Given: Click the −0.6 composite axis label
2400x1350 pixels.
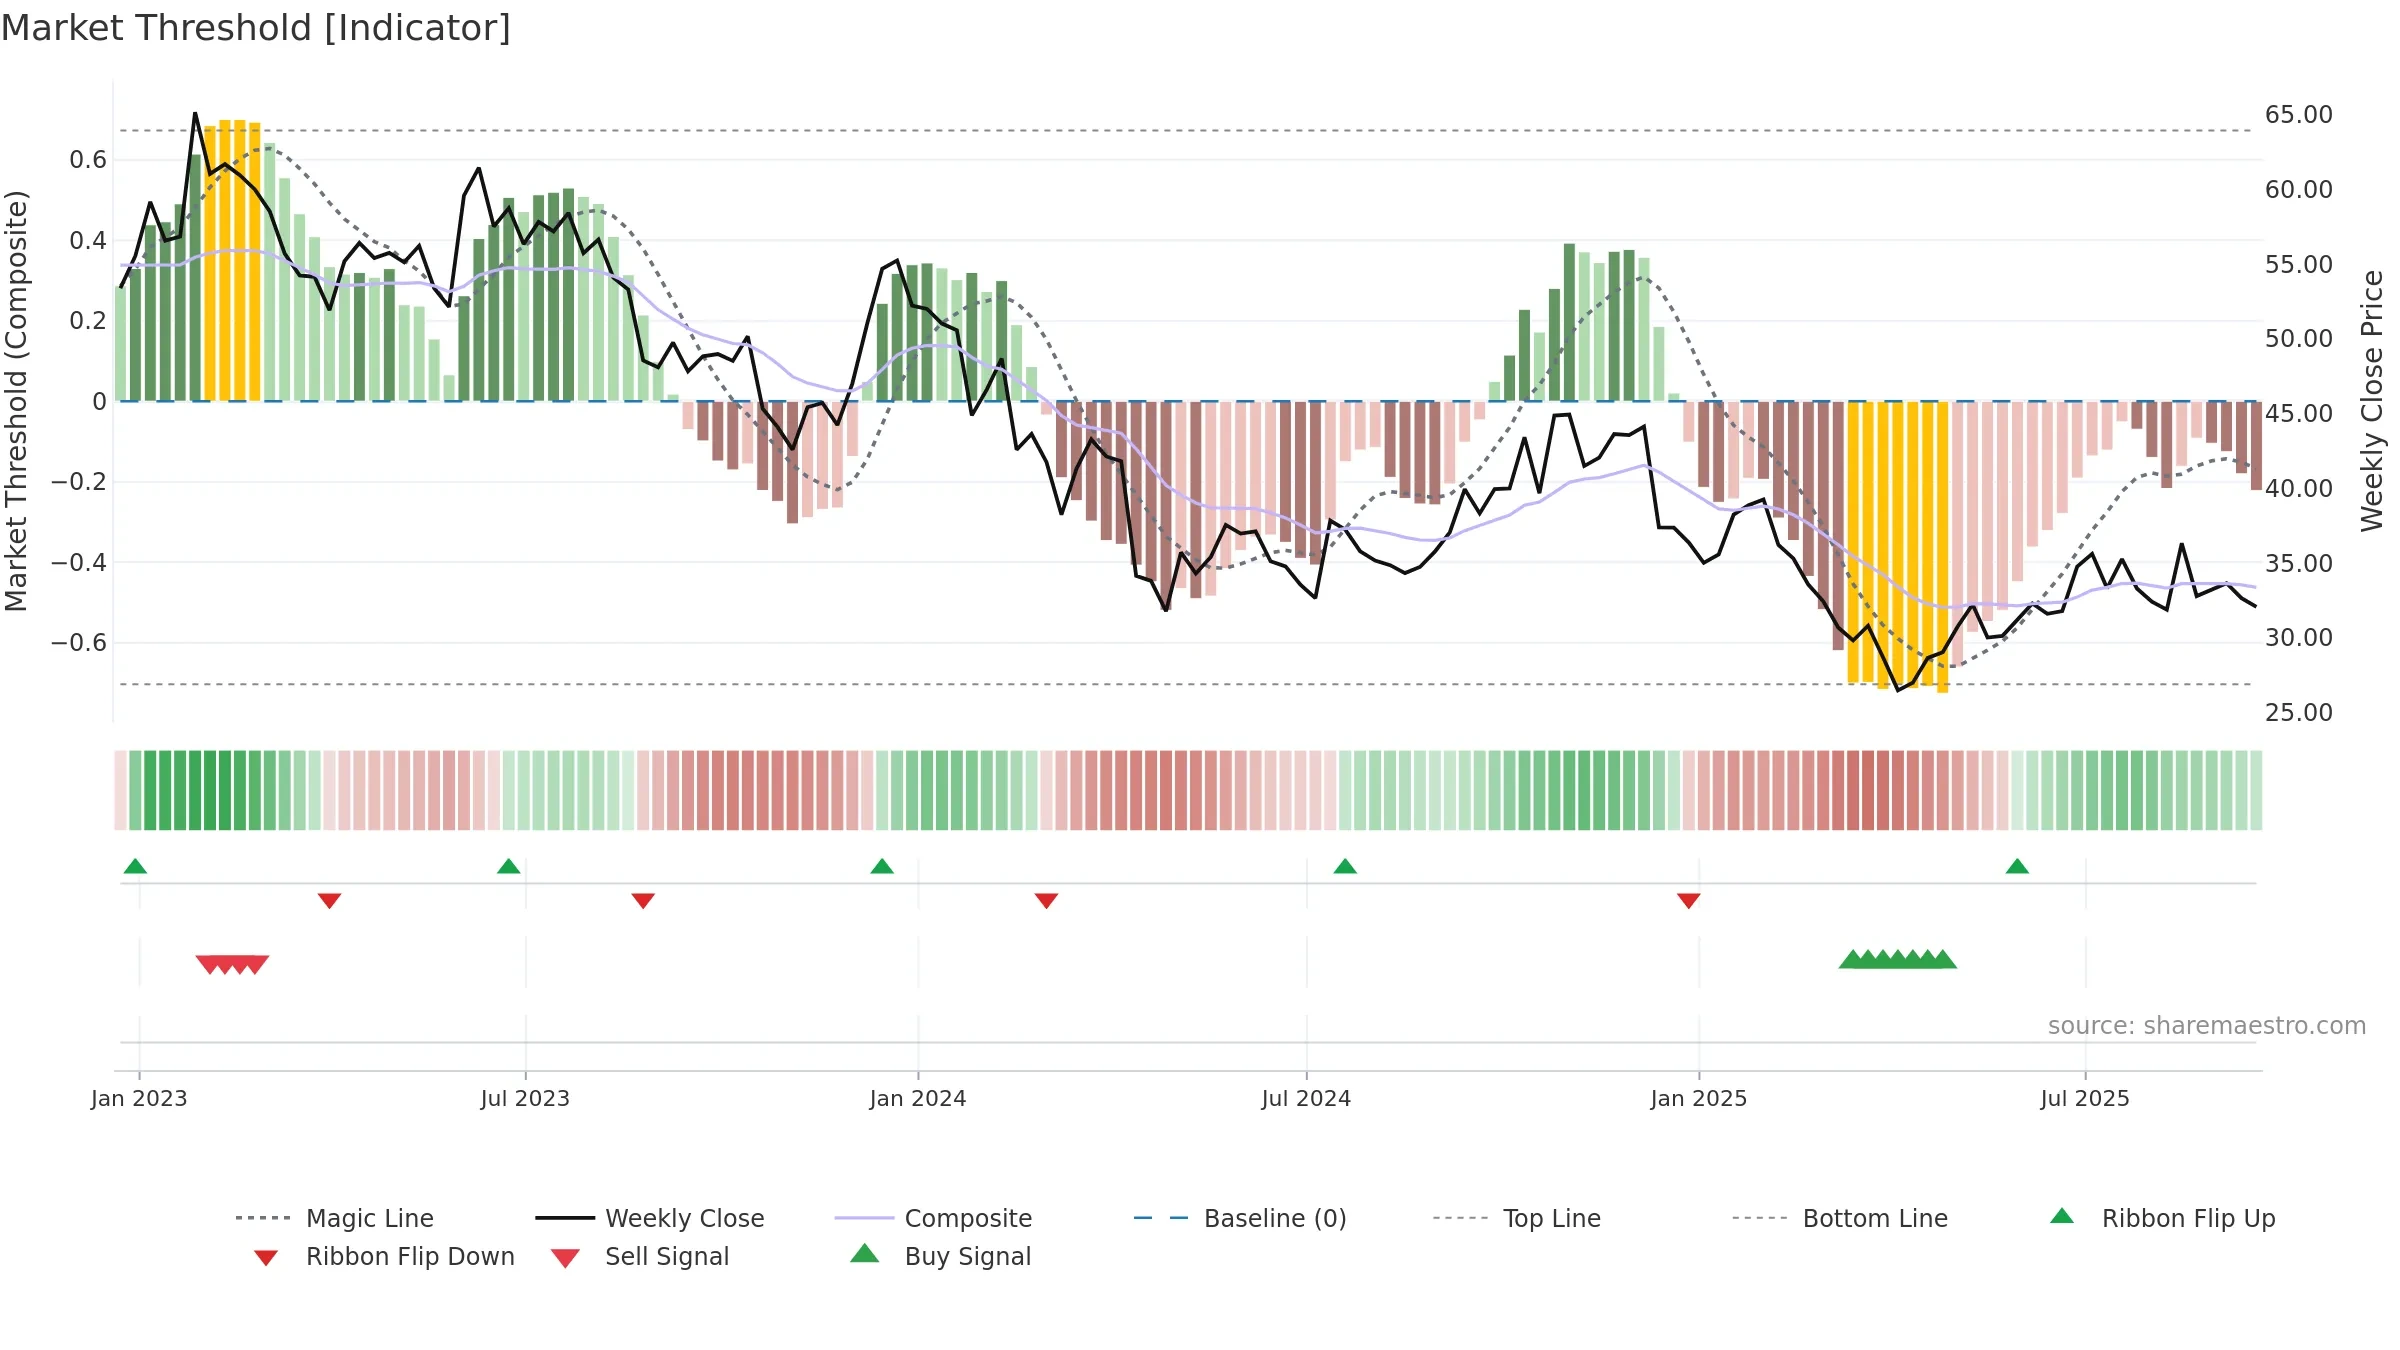Looking at the screenshot, I should (x=79, y=642).
